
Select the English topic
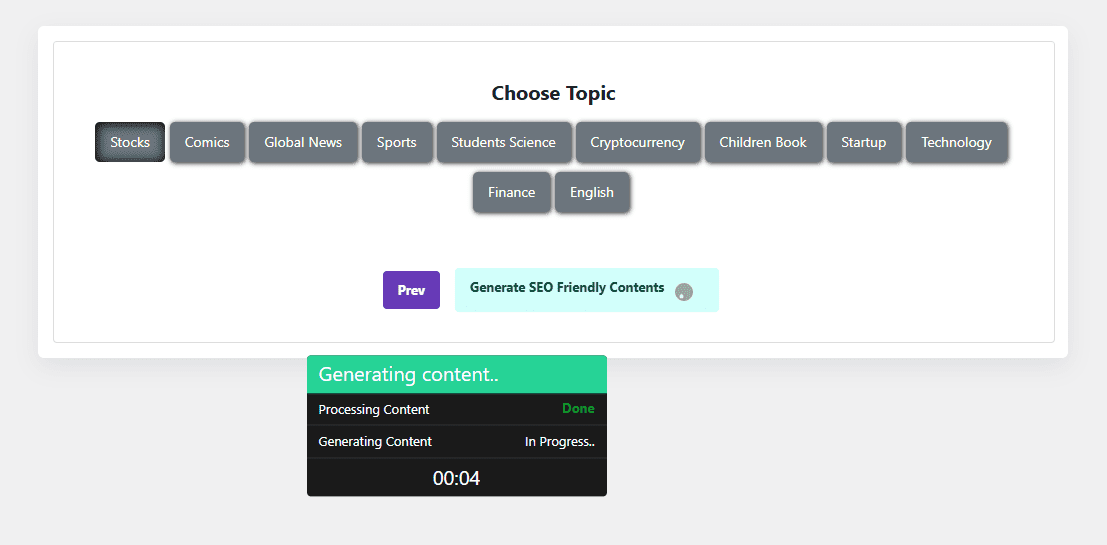coord(592,192)
